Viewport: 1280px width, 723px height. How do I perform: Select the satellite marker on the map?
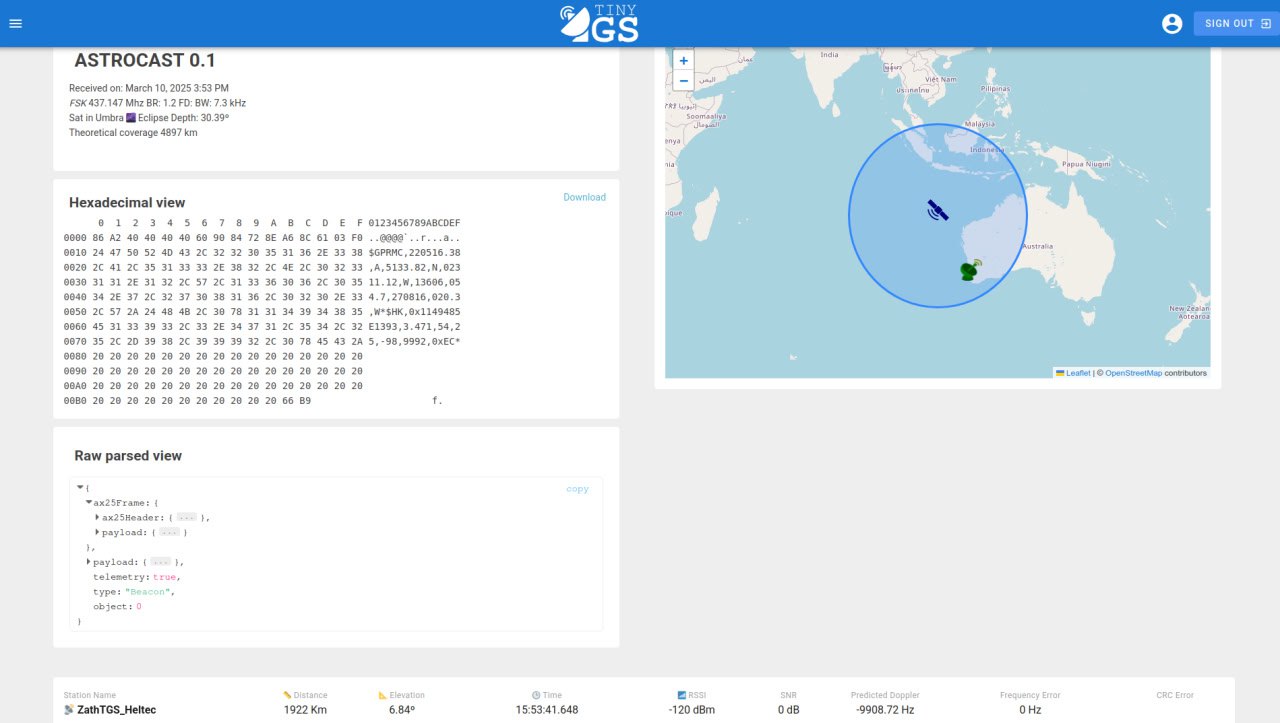click(x=937, y=210)
